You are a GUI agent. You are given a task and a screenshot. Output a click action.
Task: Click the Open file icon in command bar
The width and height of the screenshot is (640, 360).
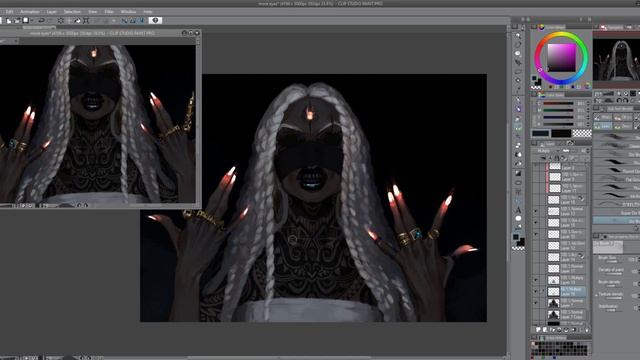pos(17,20)
